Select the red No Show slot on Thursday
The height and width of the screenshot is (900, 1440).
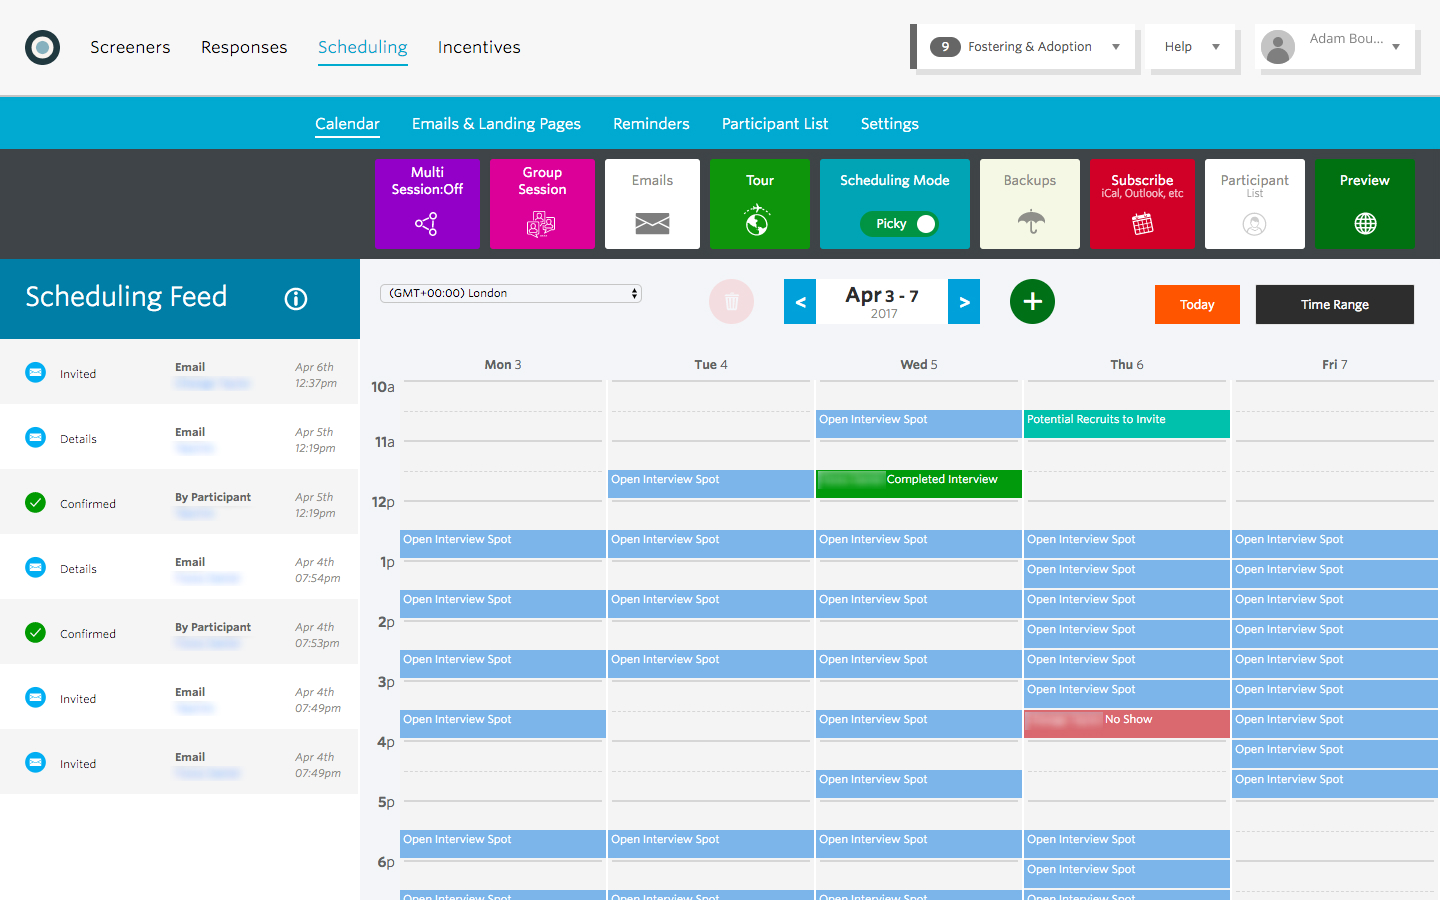(x=1126, y=724)
